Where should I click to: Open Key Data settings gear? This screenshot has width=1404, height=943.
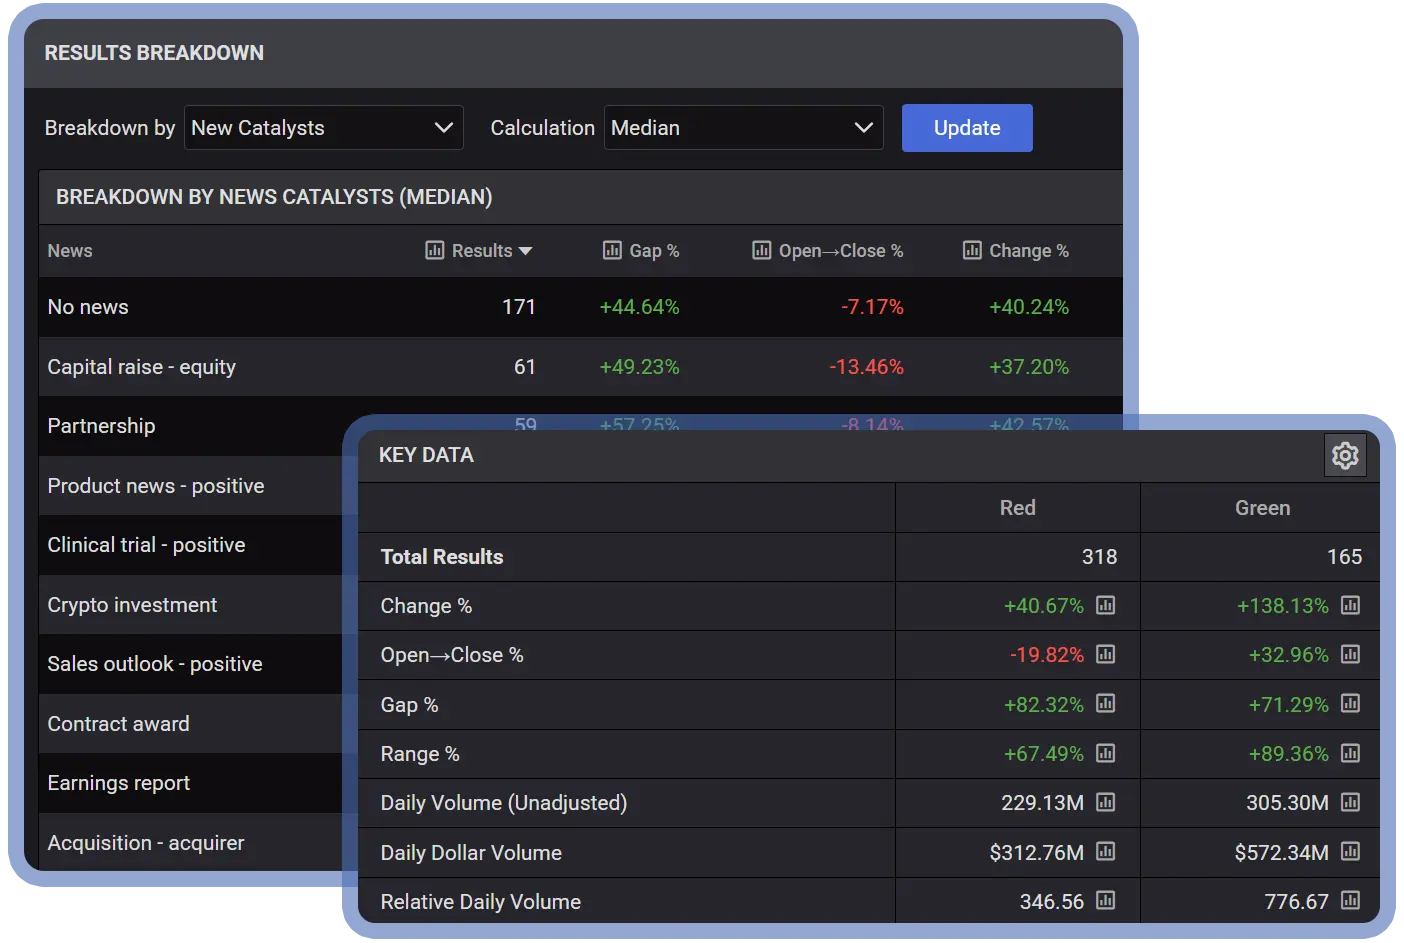click(1345, 456)
